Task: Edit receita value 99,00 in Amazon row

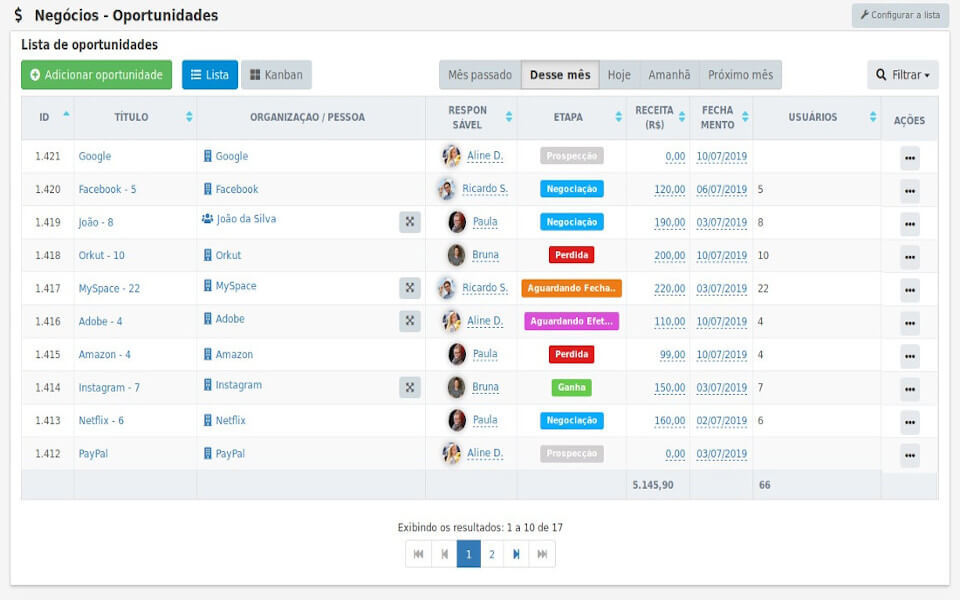Action: pos(672,354)
